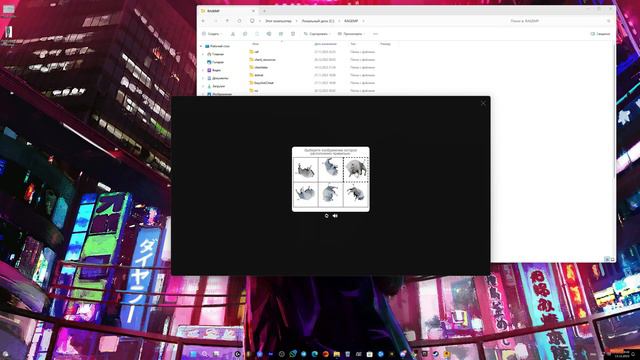Click the Paste icon in Explorer toolbar
The height and width of the screenshot is (360, 640).
point(257,34)
